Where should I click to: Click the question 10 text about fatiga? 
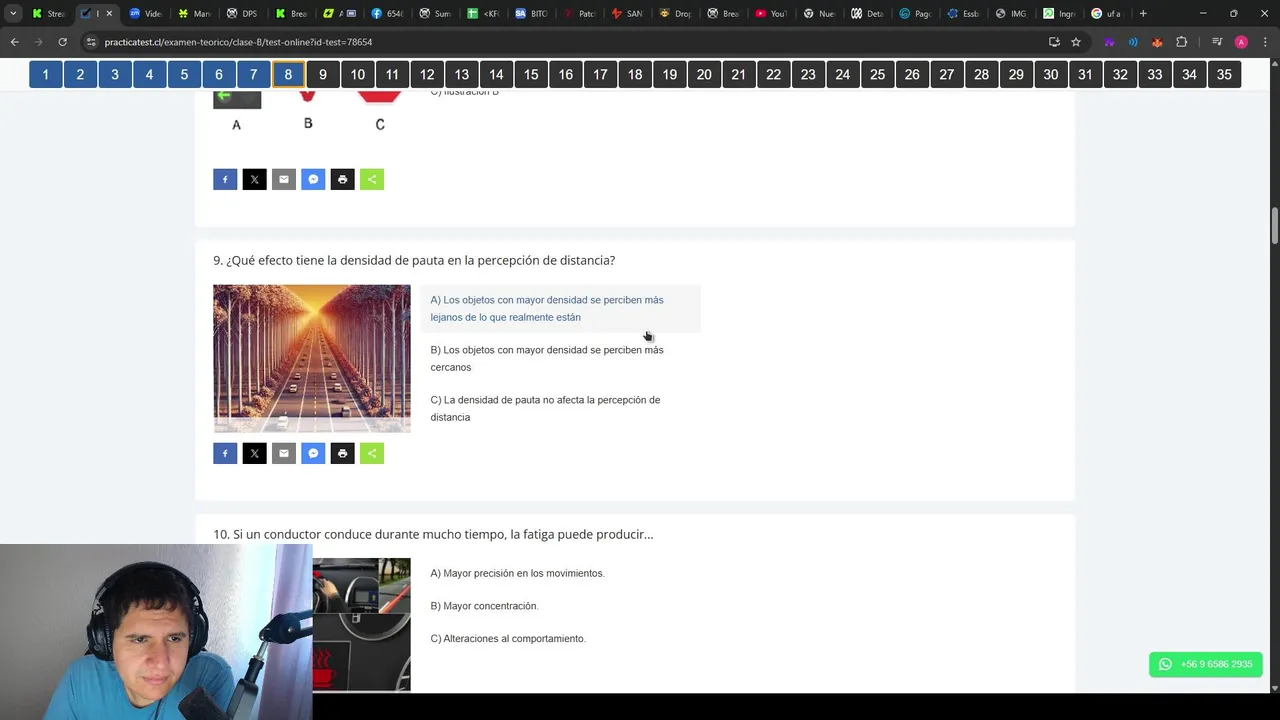tap(433, 534)
